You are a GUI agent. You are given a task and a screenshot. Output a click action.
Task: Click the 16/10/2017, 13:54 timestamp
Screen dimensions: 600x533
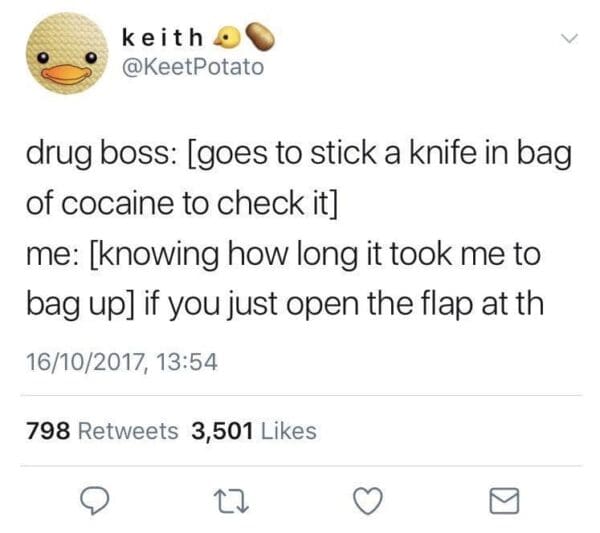pyautogui.click(x=122, y=362)
